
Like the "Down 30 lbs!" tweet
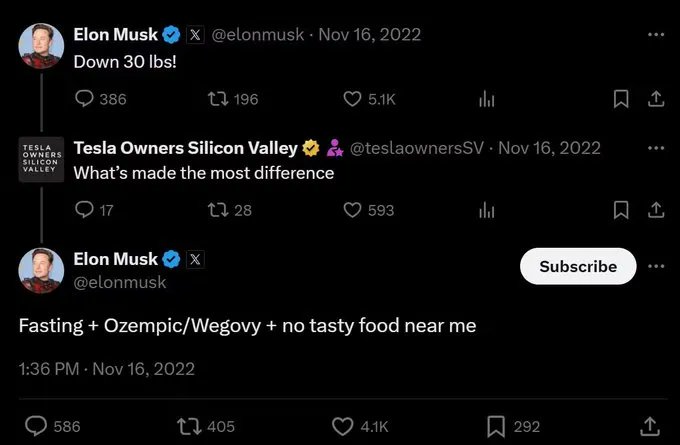coord(352,99)
